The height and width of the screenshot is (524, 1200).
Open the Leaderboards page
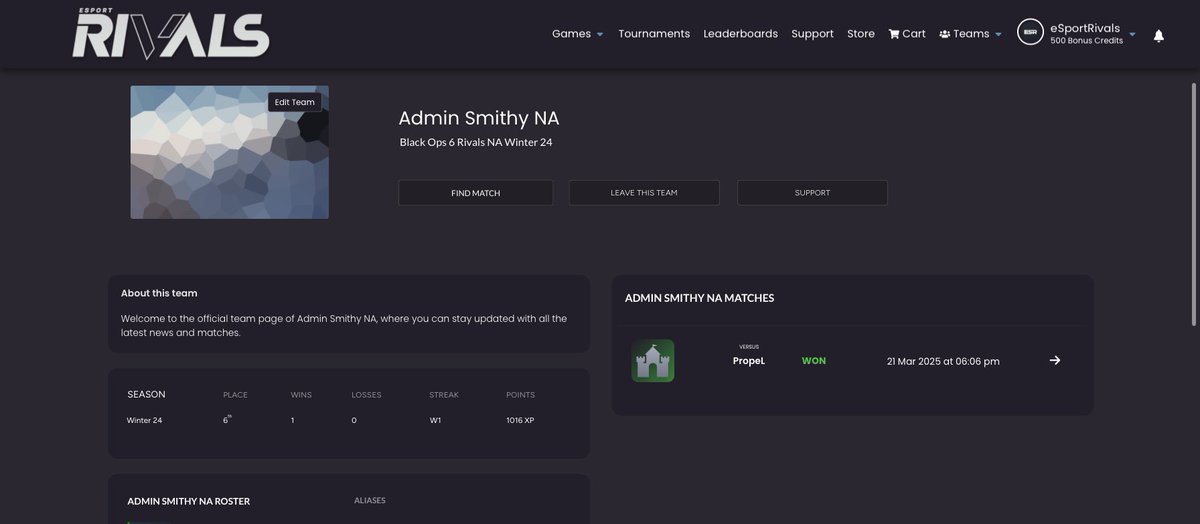[x=740, y=34]
